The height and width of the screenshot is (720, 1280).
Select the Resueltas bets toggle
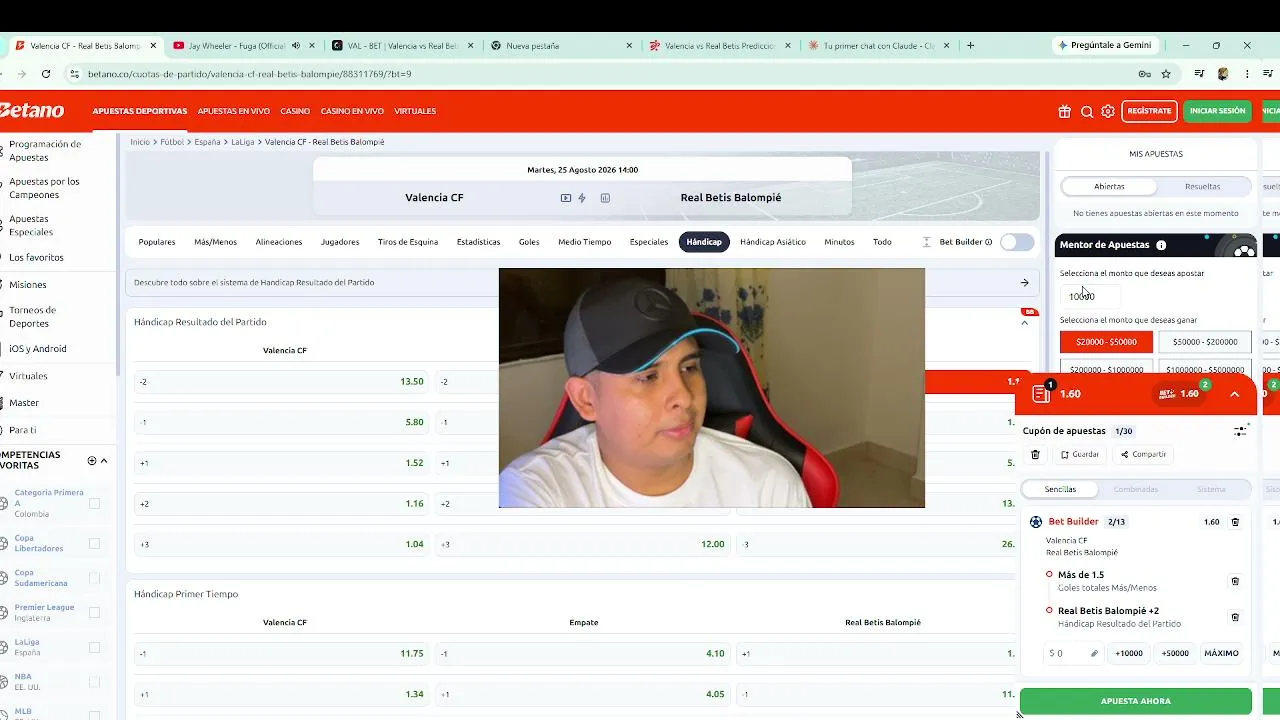pos(1202,187)
